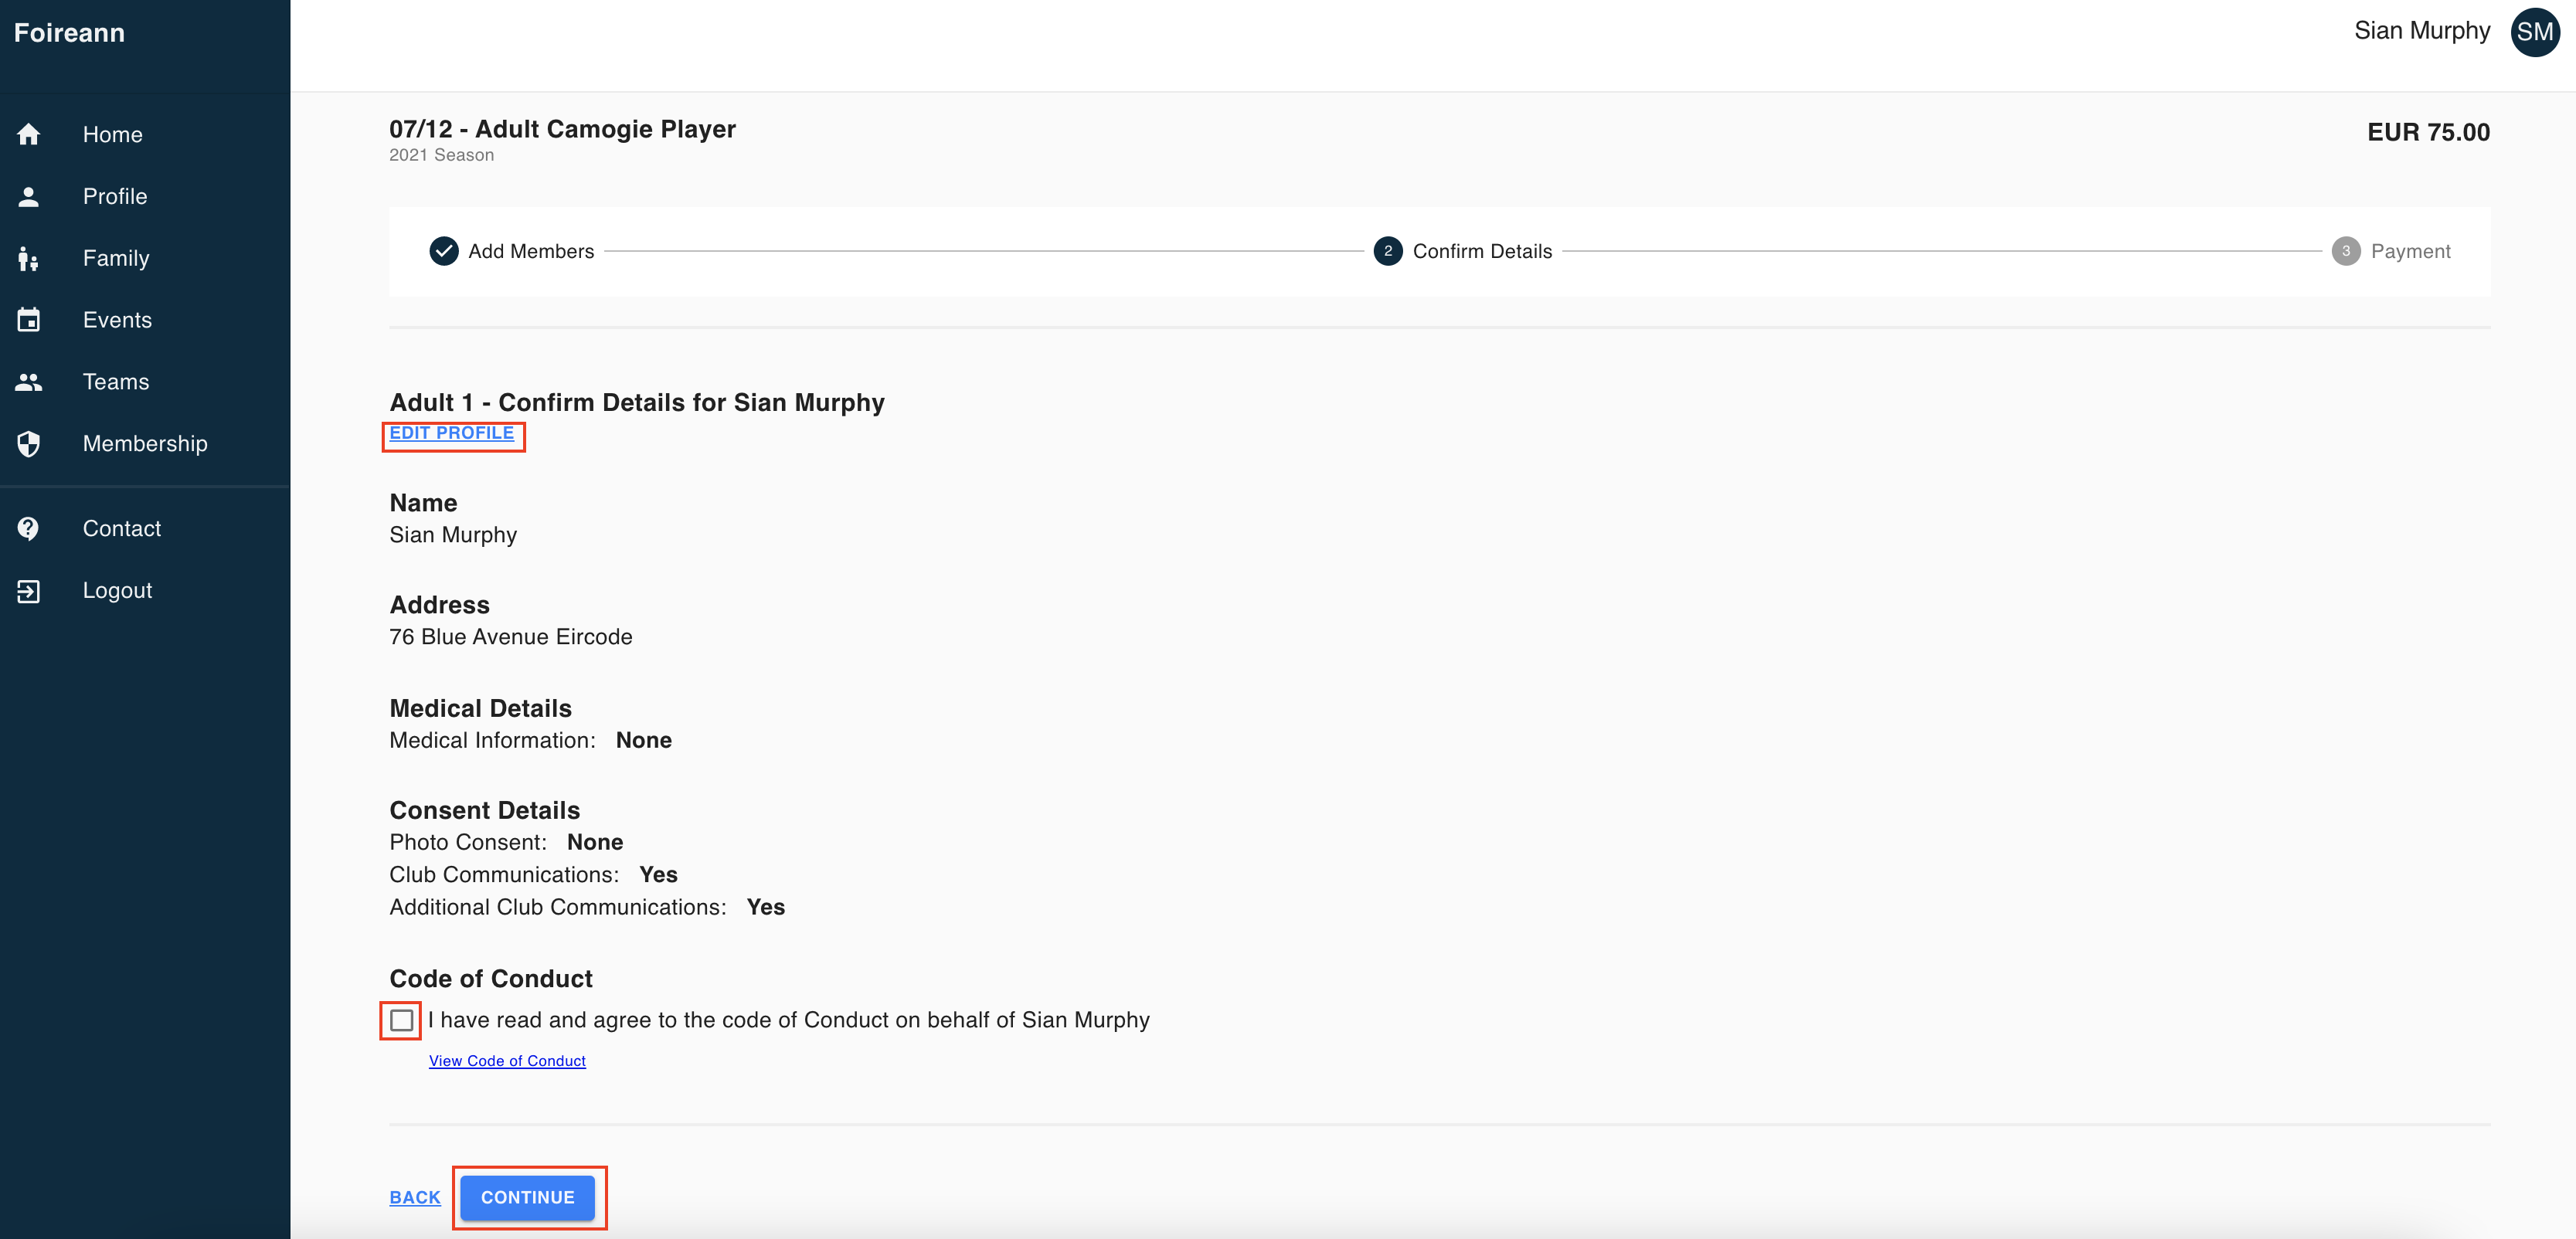Screen dimensions: 2576x1239
Task: Click the step 2 Confirm Details circle
Action: (1387, 251)
